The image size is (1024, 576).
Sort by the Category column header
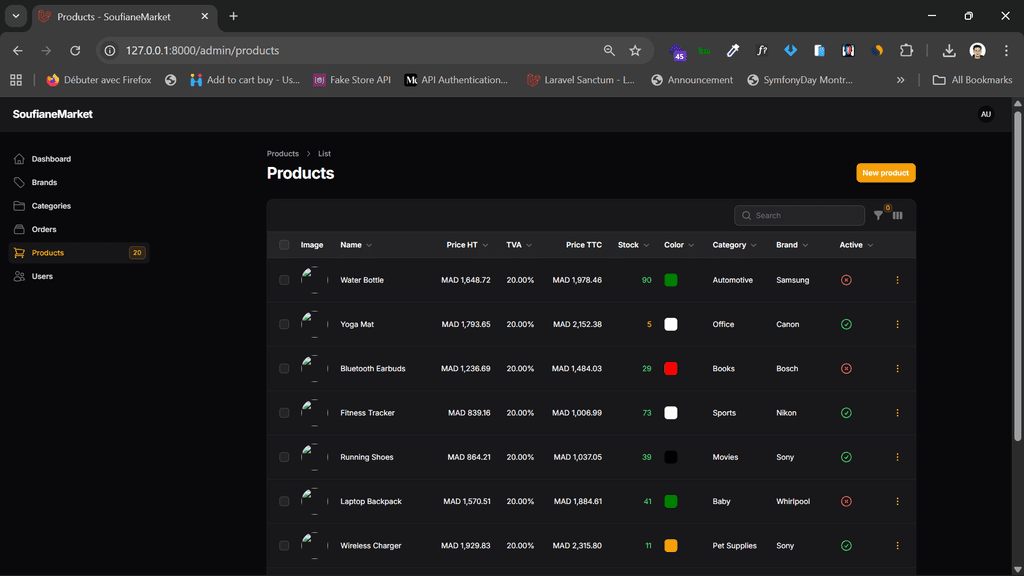pos(733,245)
